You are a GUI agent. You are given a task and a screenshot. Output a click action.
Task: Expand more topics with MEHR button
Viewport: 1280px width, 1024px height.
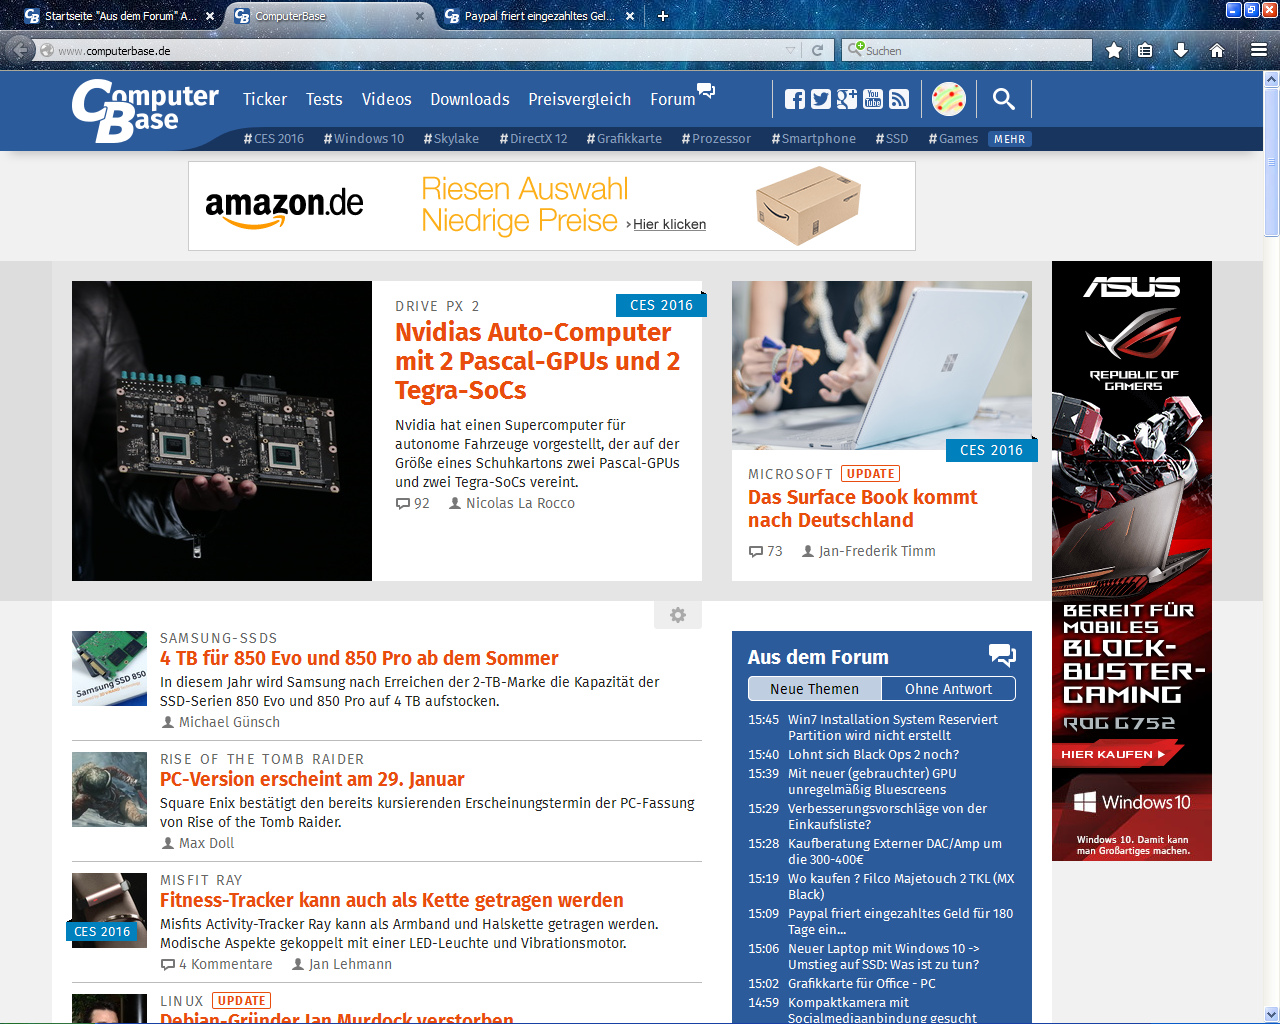coord(1009,139)
